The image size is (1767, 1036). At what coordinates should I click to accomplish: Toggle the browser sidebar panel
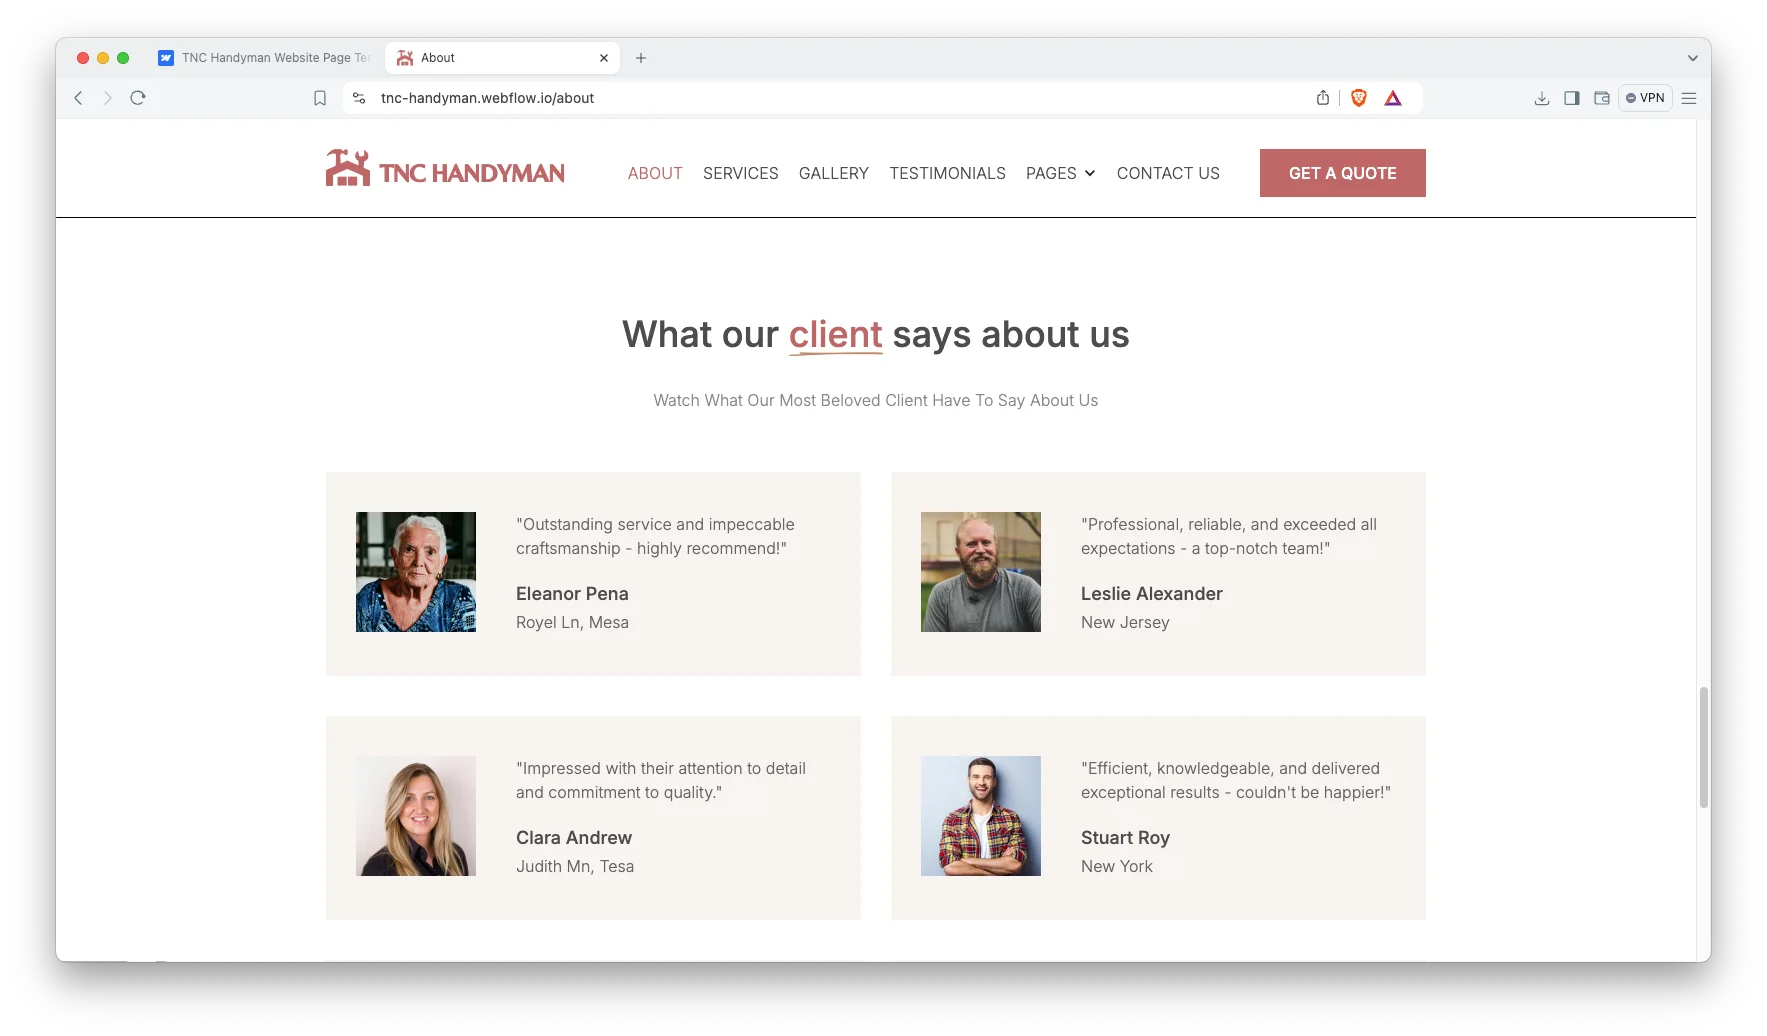coord(1571,98)
